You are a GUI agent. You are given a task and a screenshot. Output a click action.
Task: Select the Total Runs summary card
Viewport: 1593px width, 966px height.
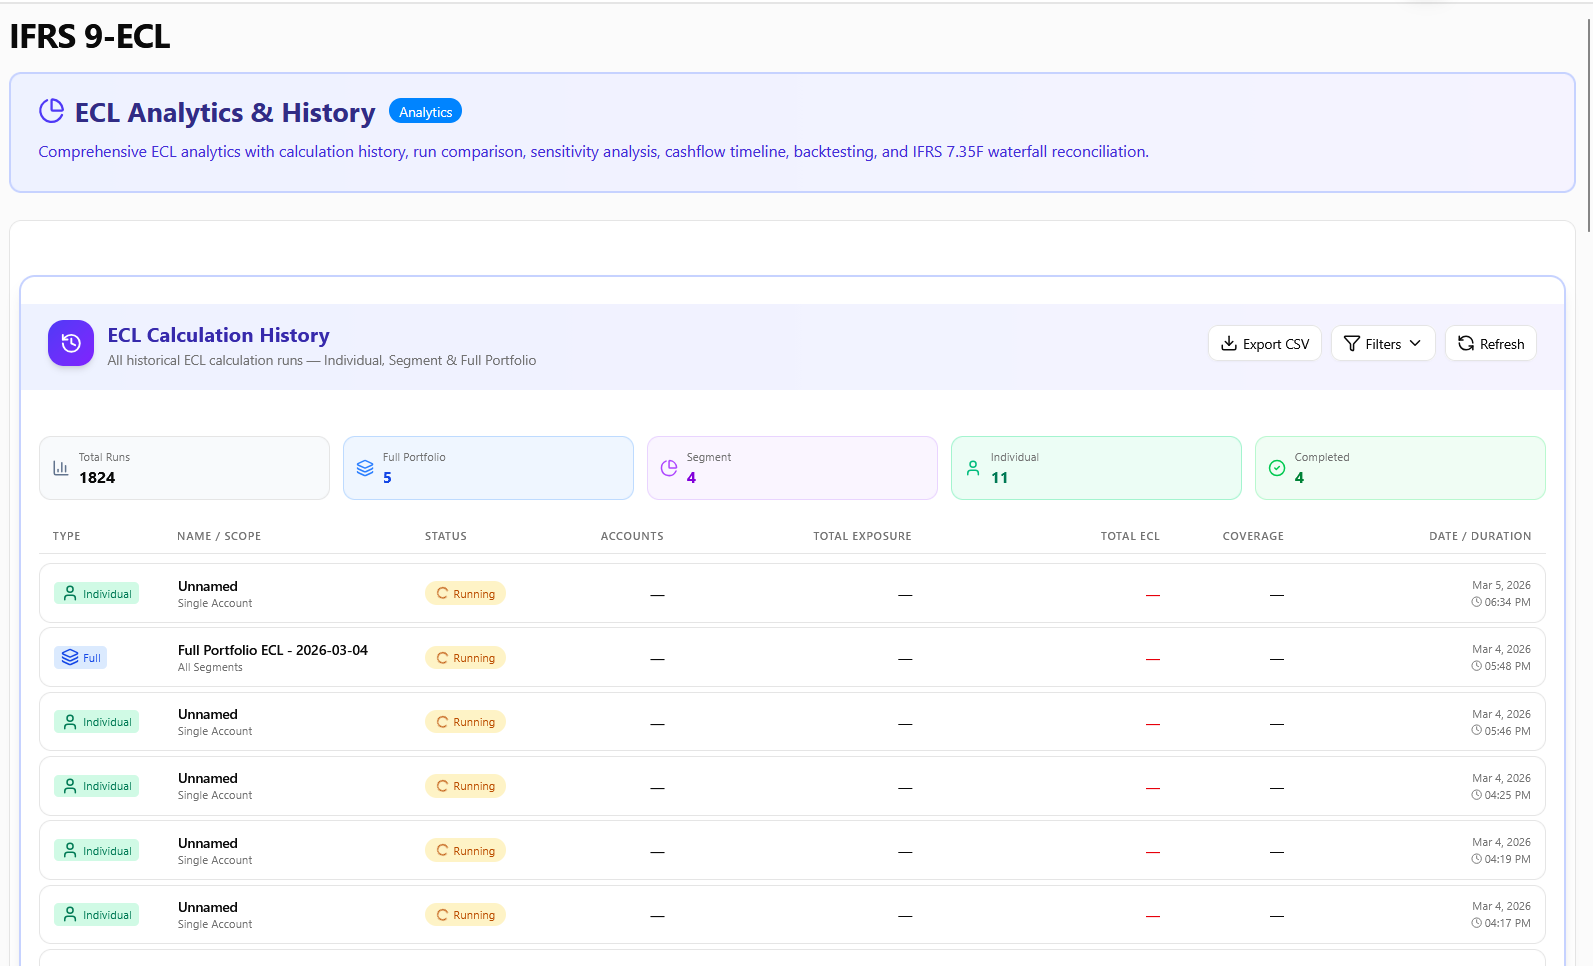click(x=184, y=468)
